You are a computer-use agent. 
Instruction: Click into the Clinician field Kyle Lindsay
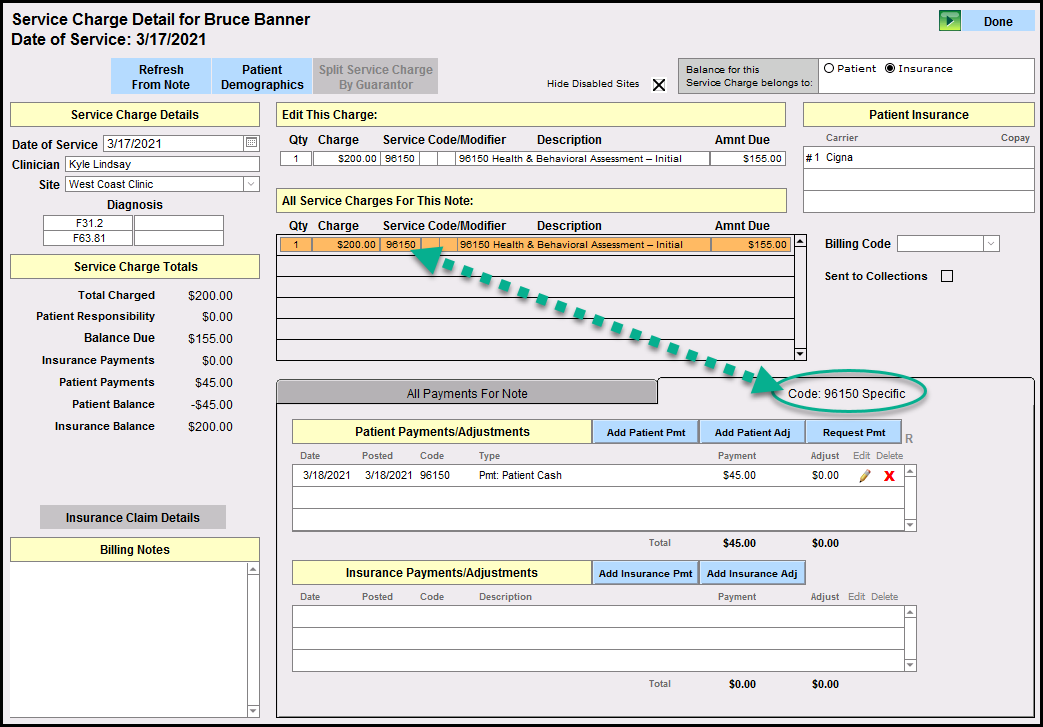tap(161, 164)
